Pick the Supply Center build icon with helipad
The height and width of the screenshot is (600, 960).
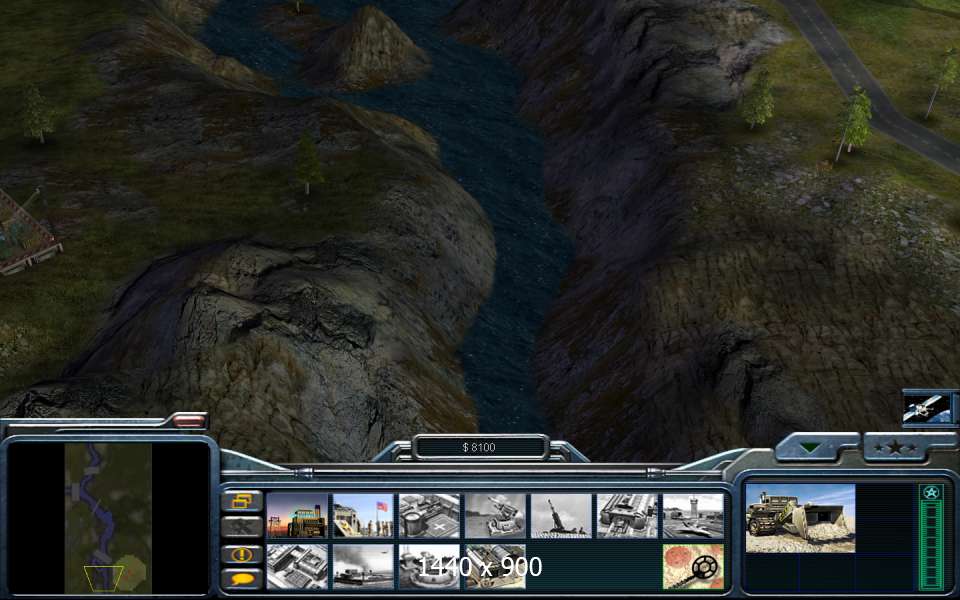[x=429, y=516]
